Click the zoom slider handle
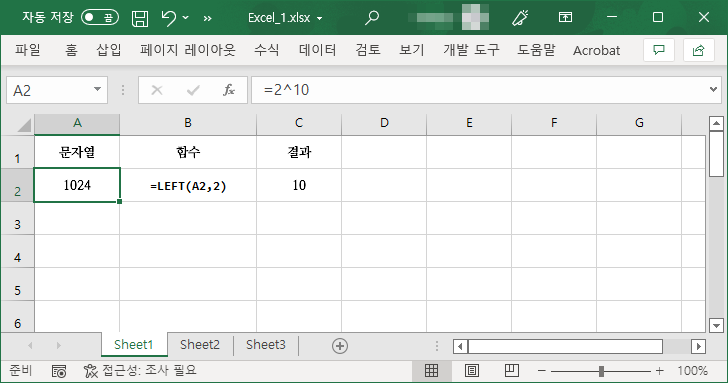728x383 pixels. (x=601, y=371)
